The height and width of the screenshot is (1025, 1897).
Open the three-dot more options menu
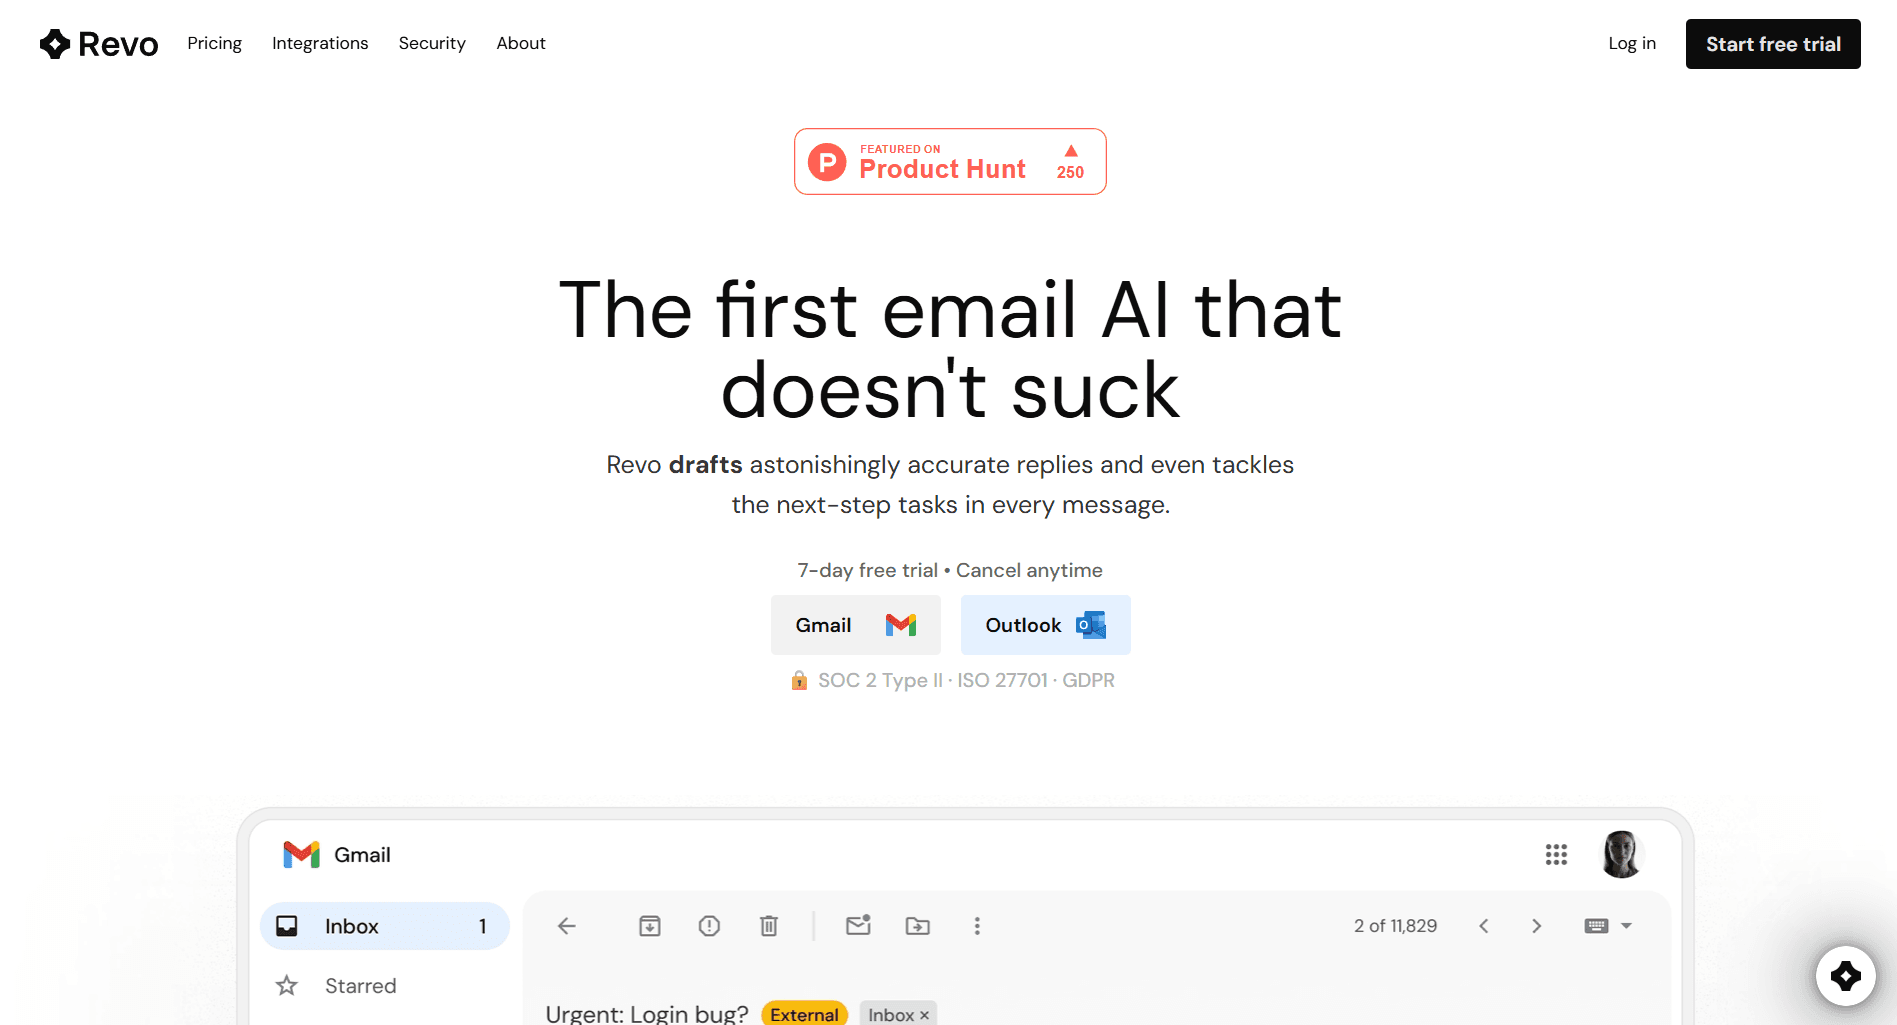[x=977, y=926]
